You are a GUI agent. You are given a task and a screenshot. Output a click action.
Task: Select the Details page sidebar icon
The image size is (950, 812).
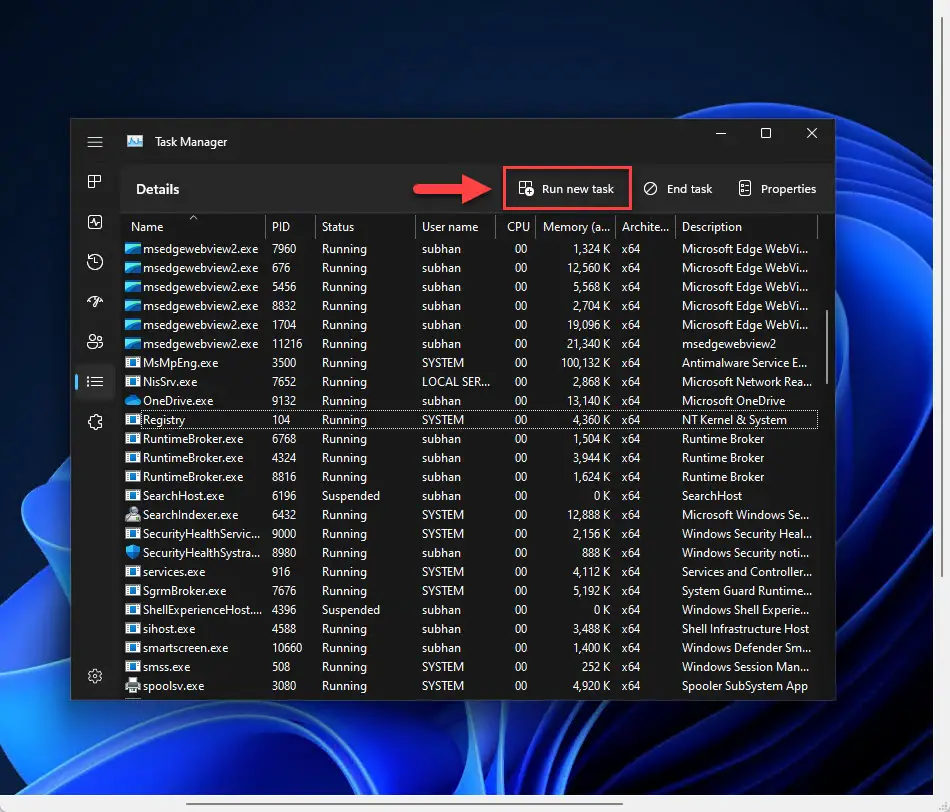[95, 381]
